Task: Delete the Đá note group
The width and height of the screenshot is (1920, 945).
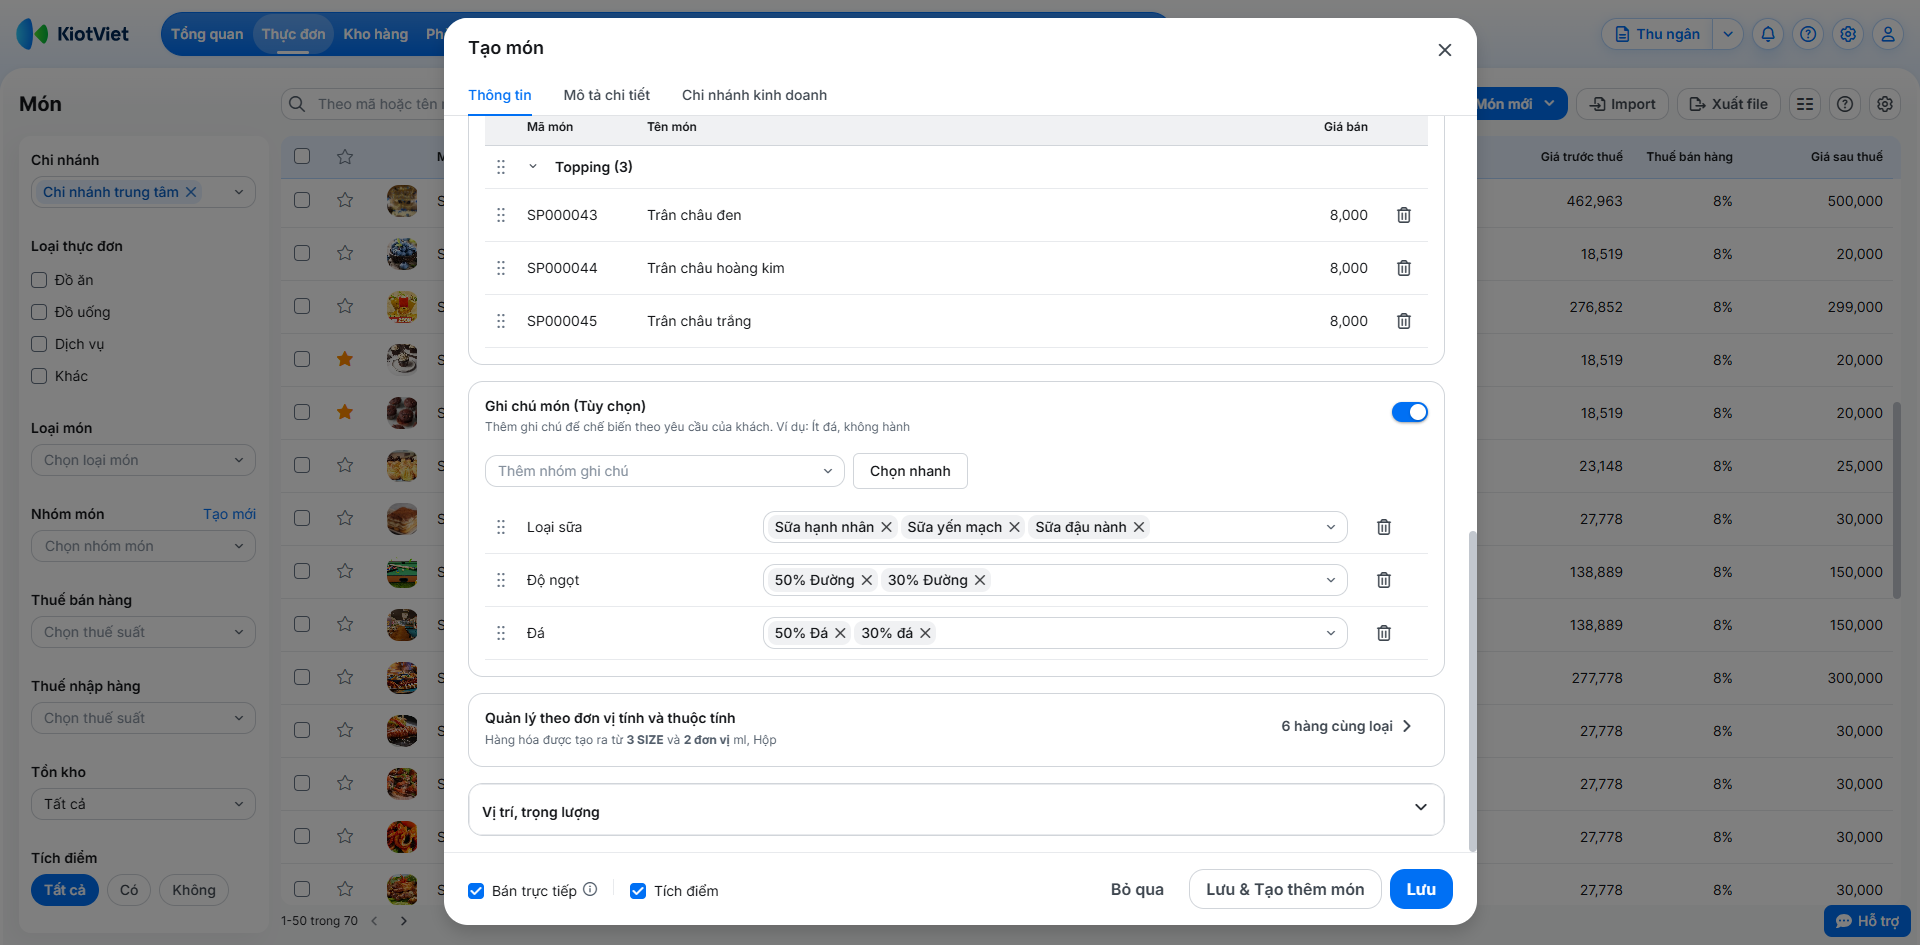Action: point(1384,633)
